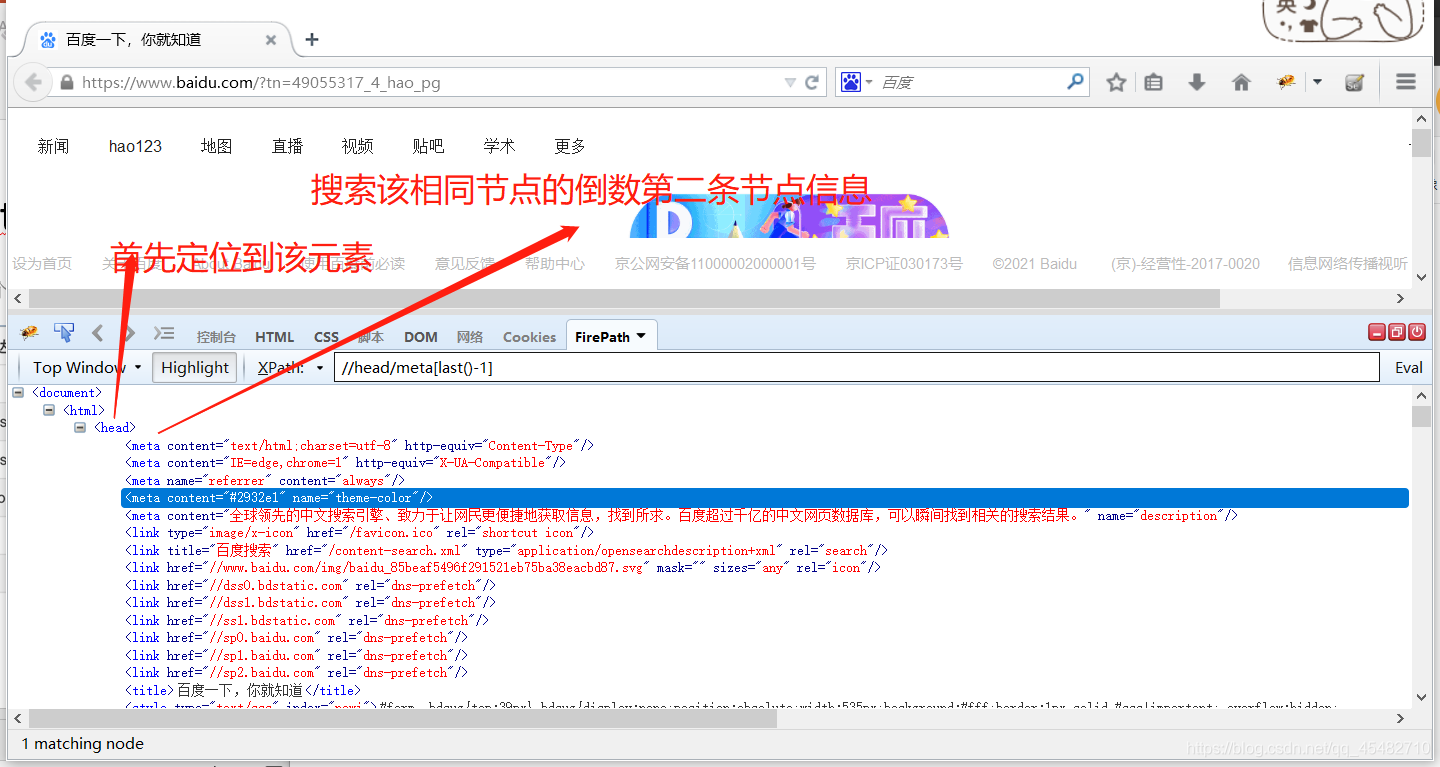
Task: Open the Firefox hamburger menu
Action: pyautogui.click(x=1406, y=83)
